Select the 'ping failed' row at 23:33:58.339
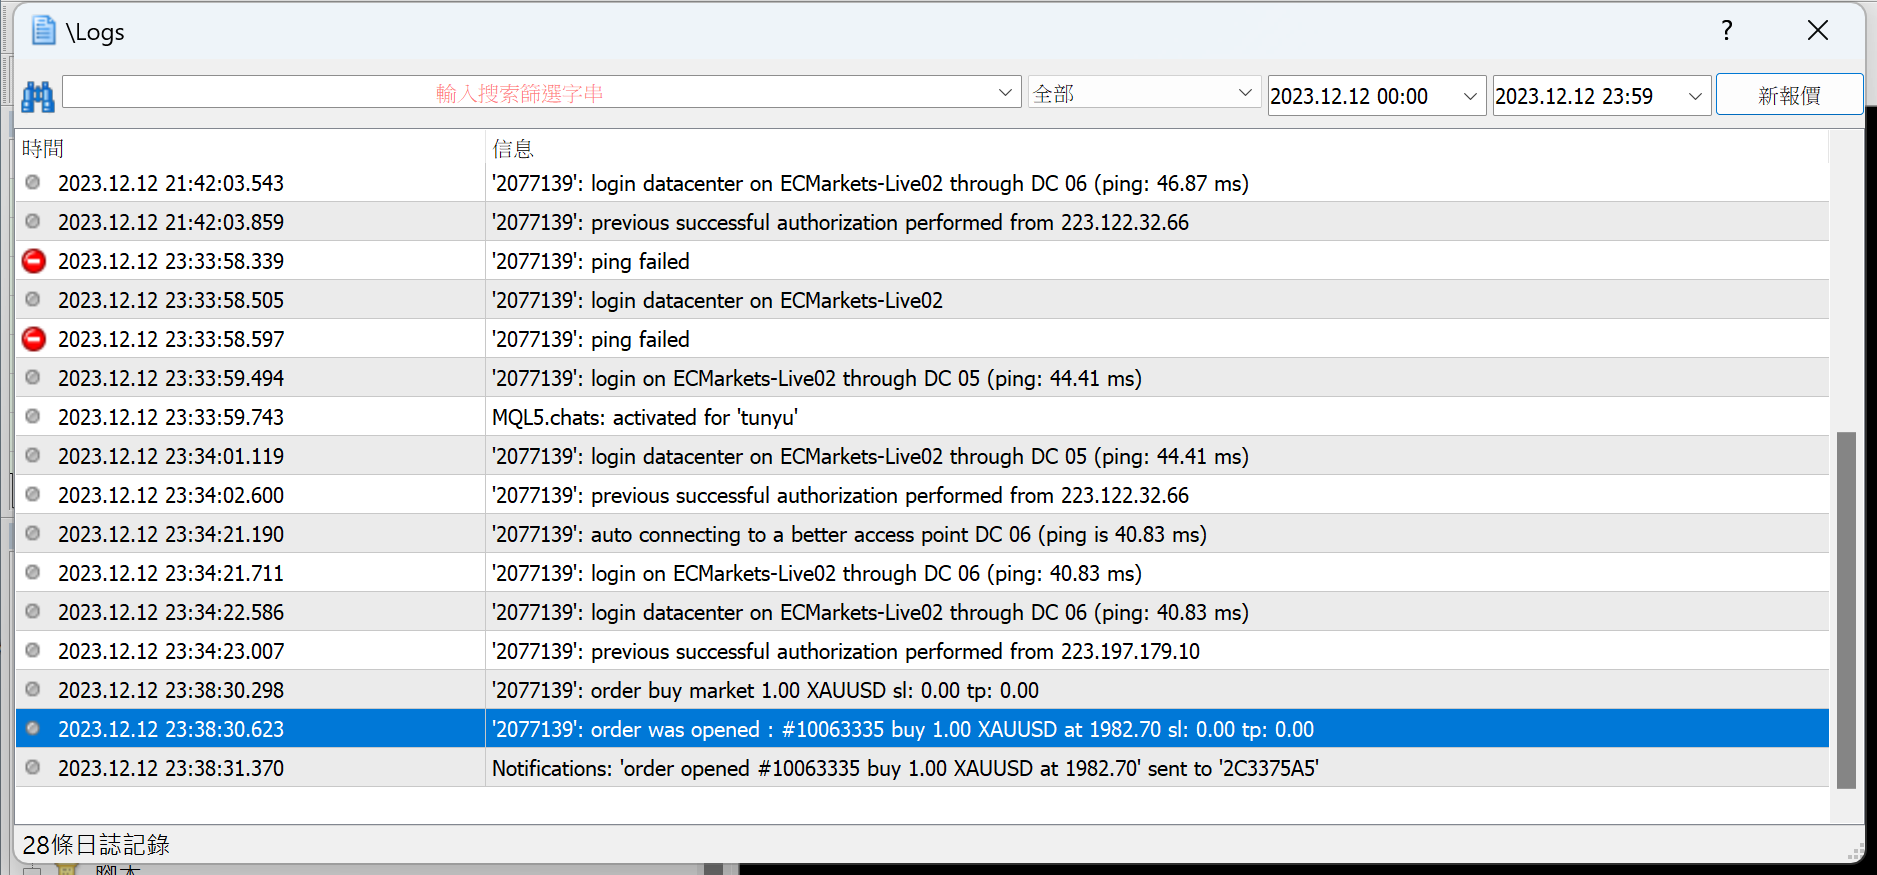 (922, 261)
